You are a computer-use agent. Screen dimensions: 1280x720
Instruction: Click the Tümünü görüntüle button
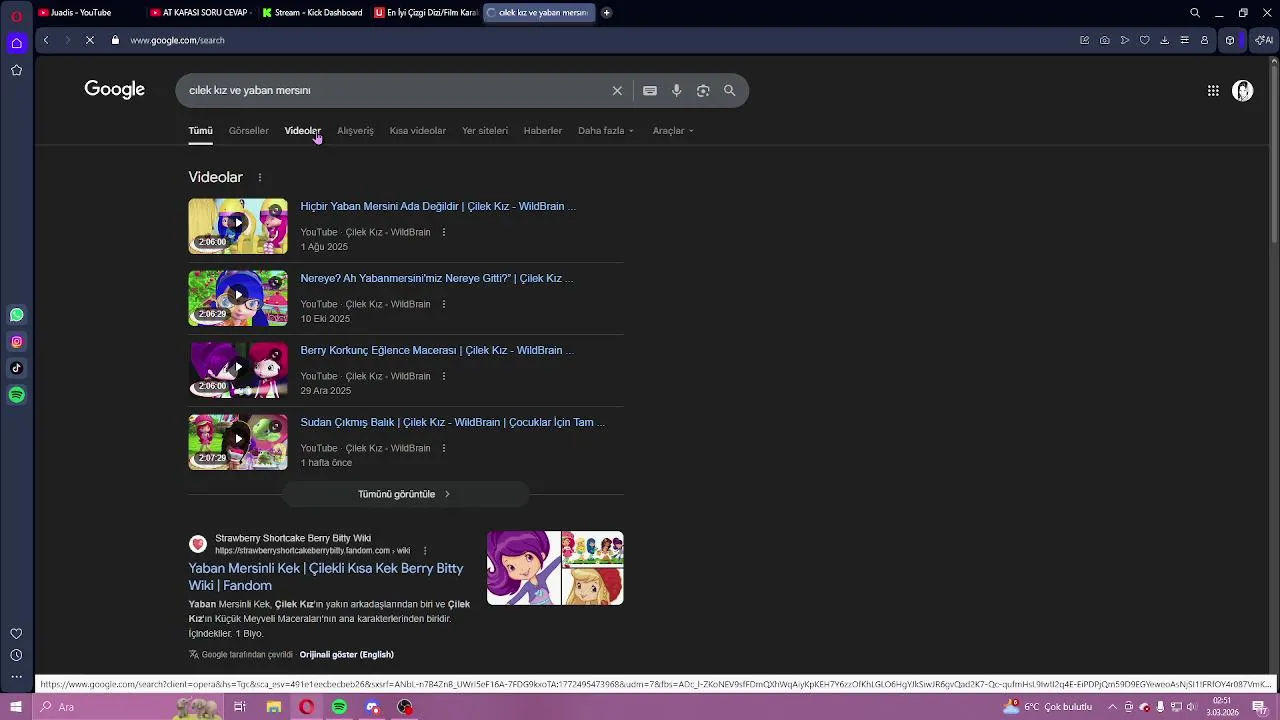[405, 494]
